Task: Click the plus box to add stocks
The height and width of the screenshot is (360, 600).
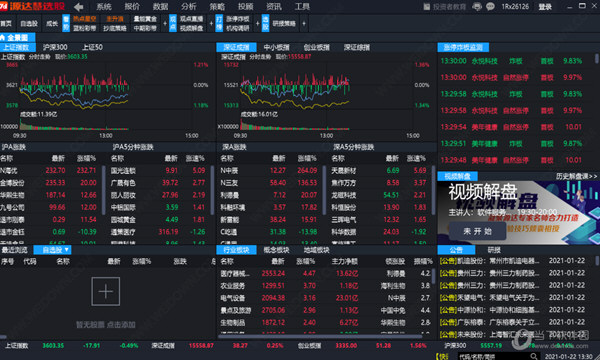Action: click(106, 292)
